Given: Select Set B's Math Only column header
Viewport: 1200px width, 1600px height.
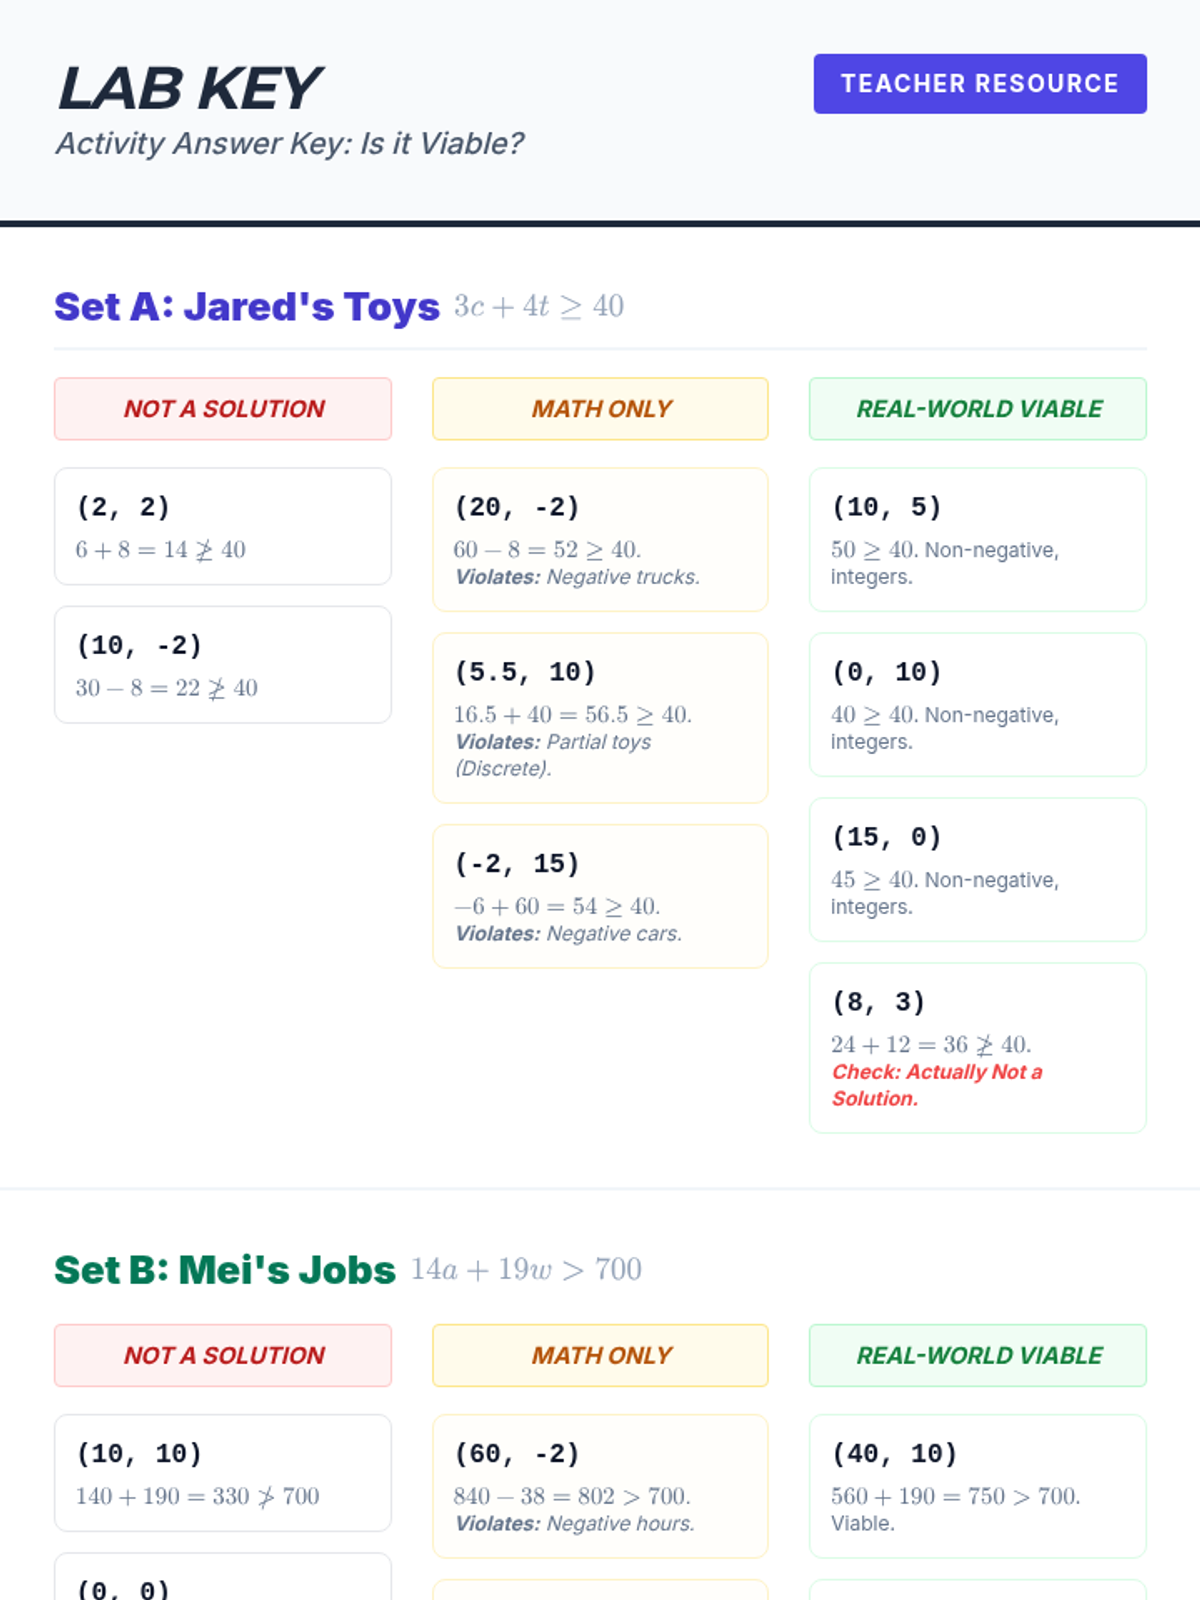Looking at the screenshot, I should click(600, 1356).
